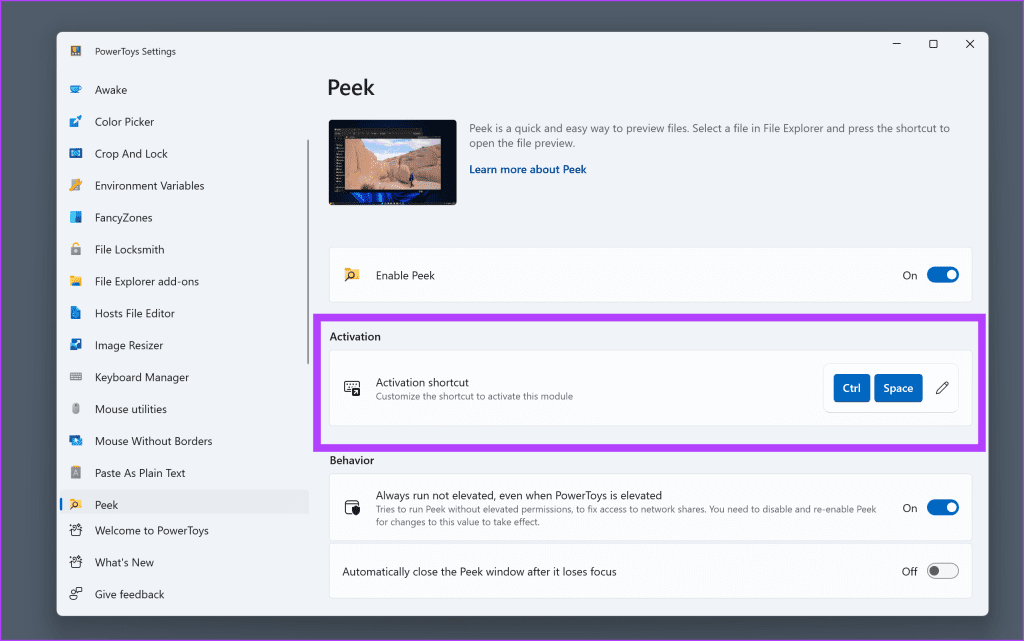Click the Space key button
The height and width of the screenshot is (641, 1024).
(898, 388)
